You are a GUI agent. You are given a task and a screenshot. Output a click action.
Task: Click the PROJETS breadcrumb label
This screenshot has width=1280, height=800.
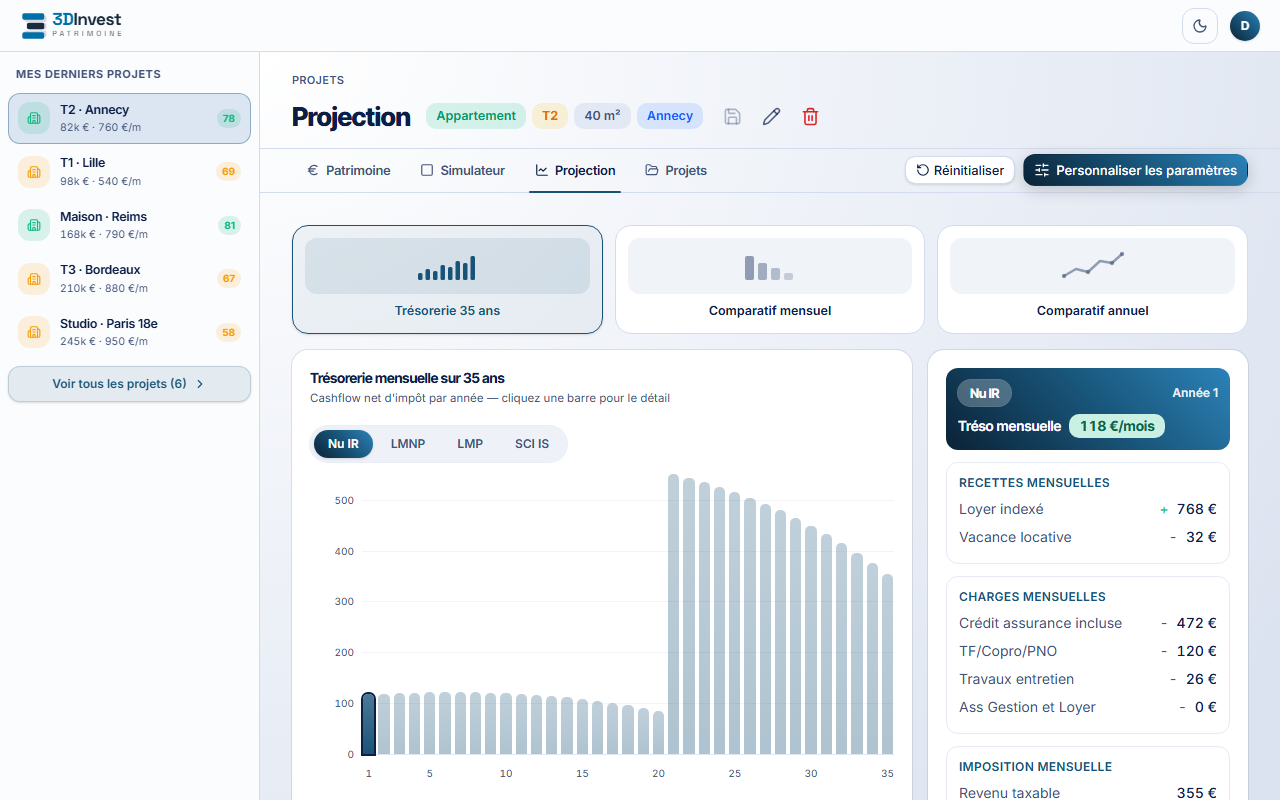click(318, 80)
